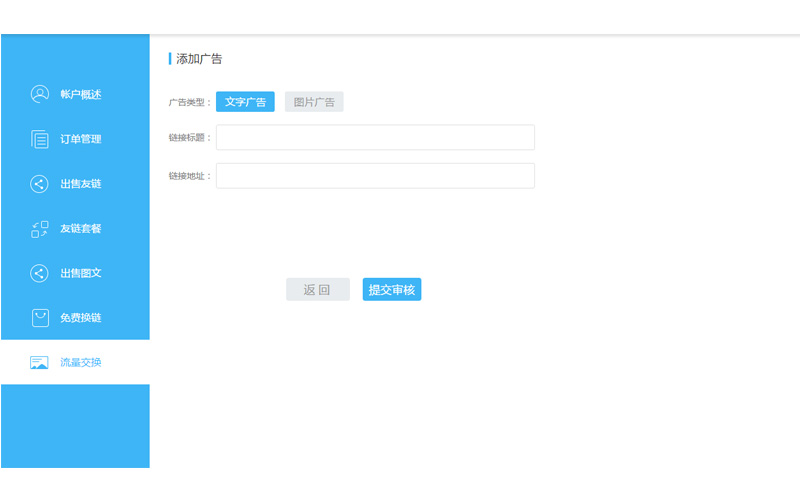Screen dimensions: 800x500
Task: Select the active 流量交换 menu label
Action: [x=81, y=362]
